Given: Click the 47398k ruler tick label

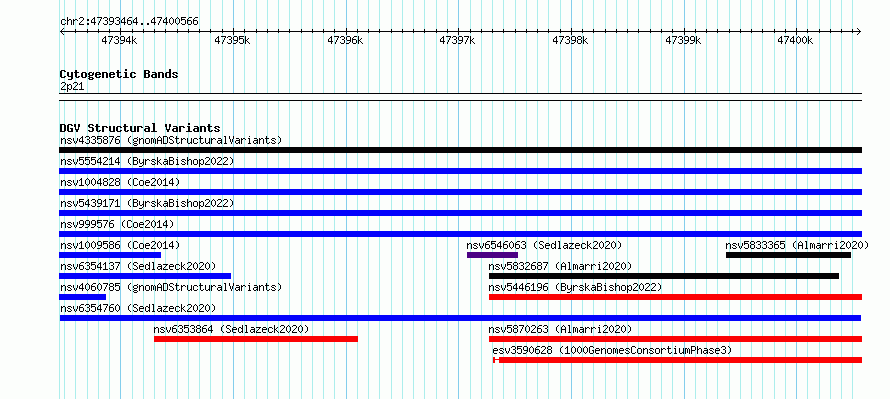Looking at the screenshot, I should (x=570, y=40).
